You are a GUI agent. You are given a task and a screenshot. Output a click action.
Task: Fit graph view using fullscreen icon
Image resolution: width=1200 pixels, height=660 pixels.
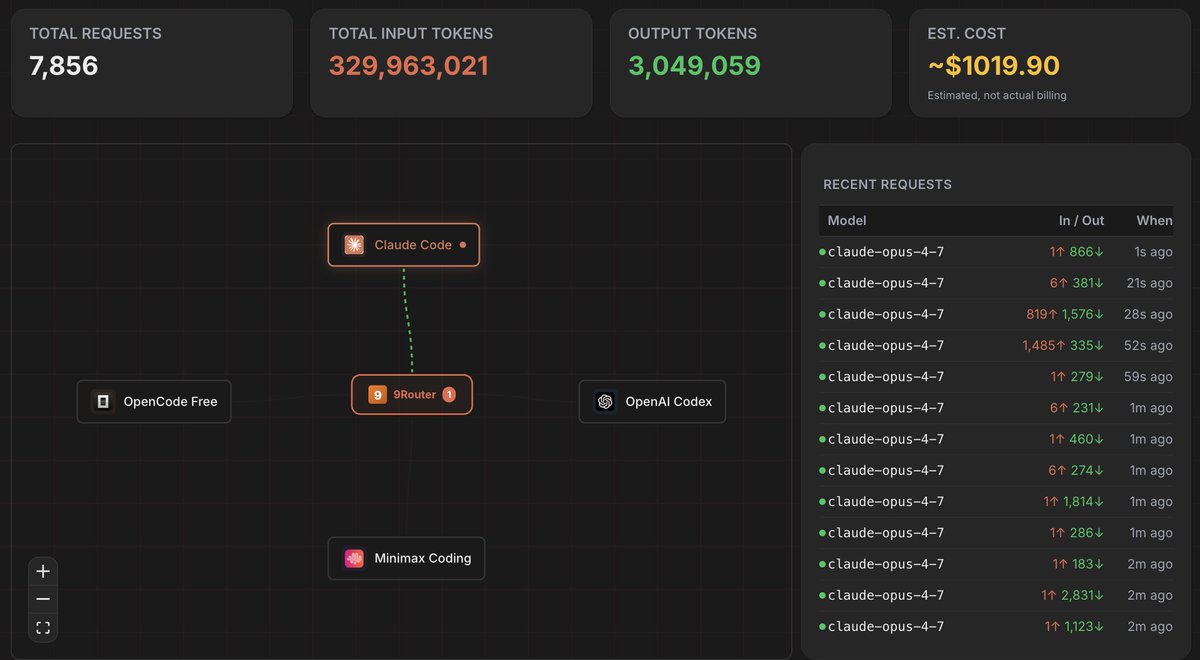coord(43,628)
